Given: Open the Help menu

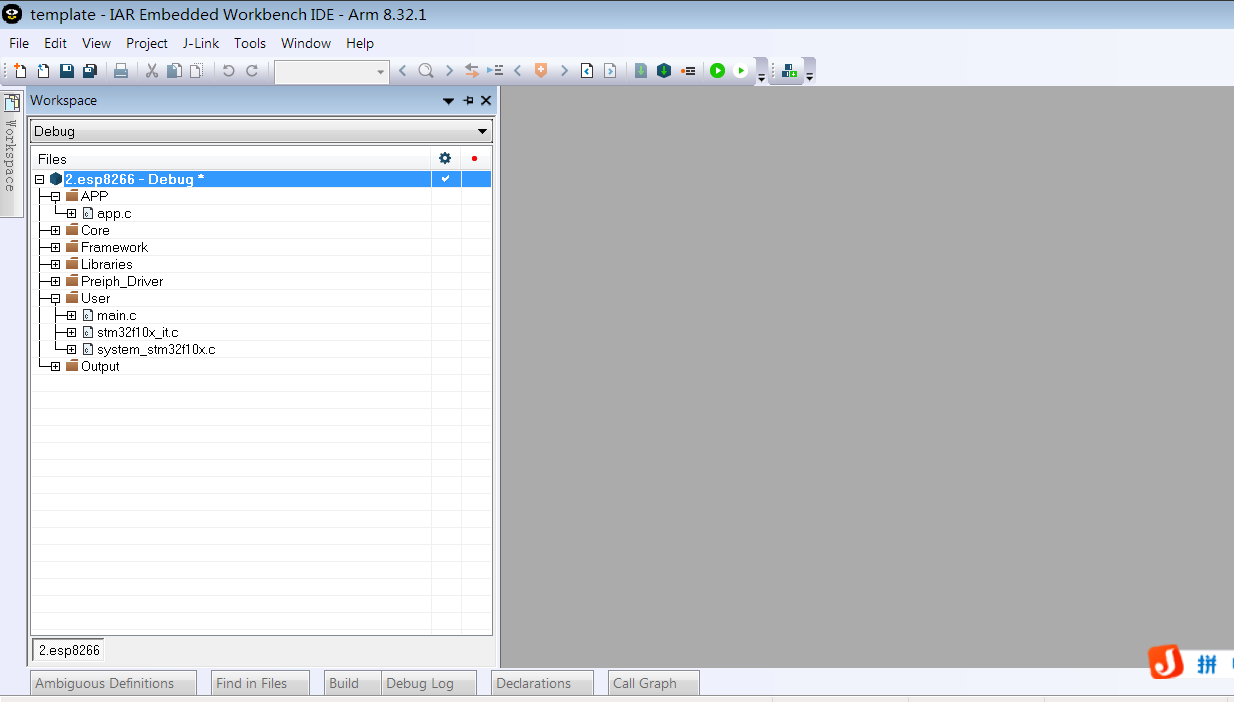Looking at the screenshot, I should click(360, 43).
